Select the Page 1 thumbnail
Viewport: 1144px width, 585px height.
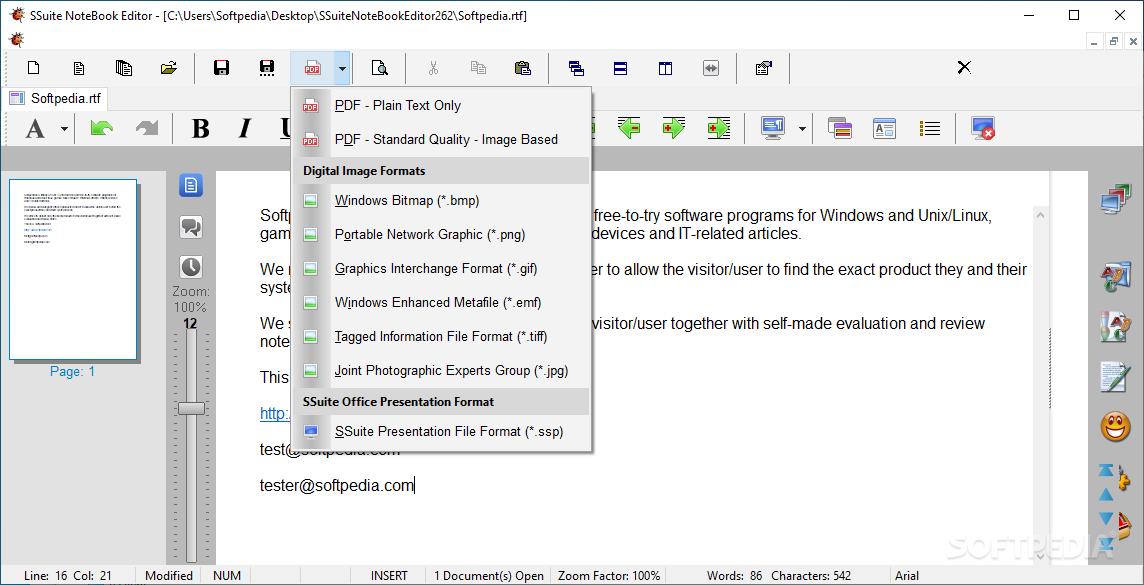(73, 270)
